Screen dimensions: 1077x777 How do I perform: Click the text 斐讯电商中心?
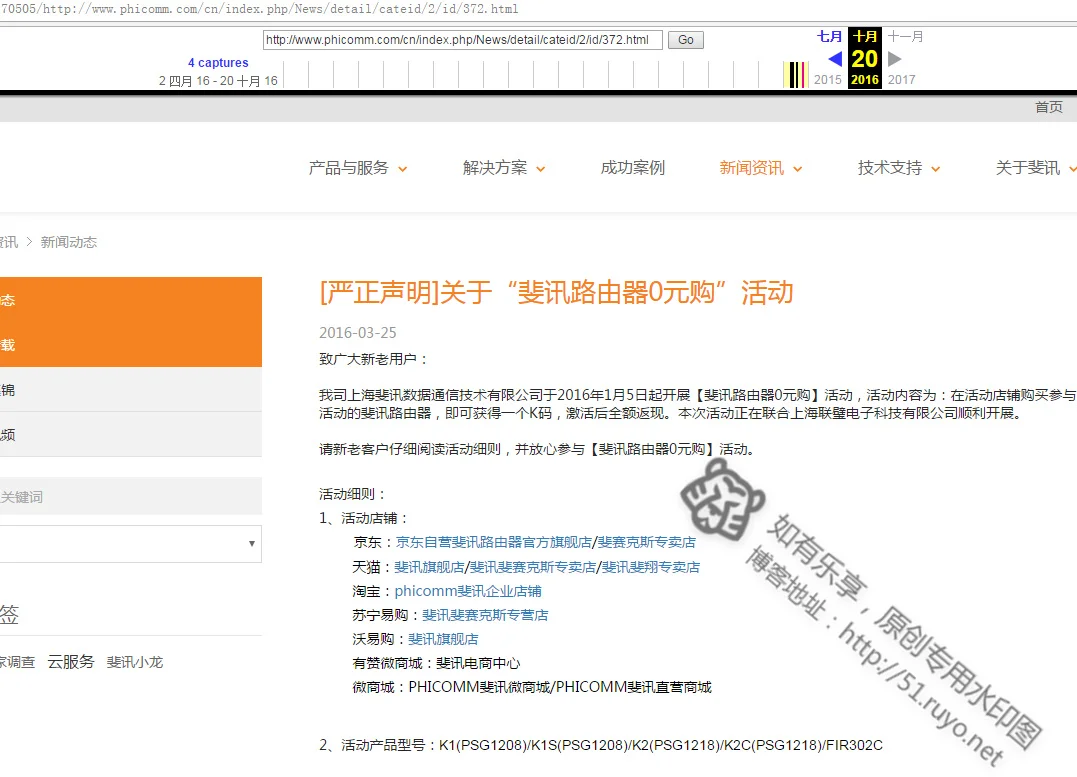tap(478, 663)
